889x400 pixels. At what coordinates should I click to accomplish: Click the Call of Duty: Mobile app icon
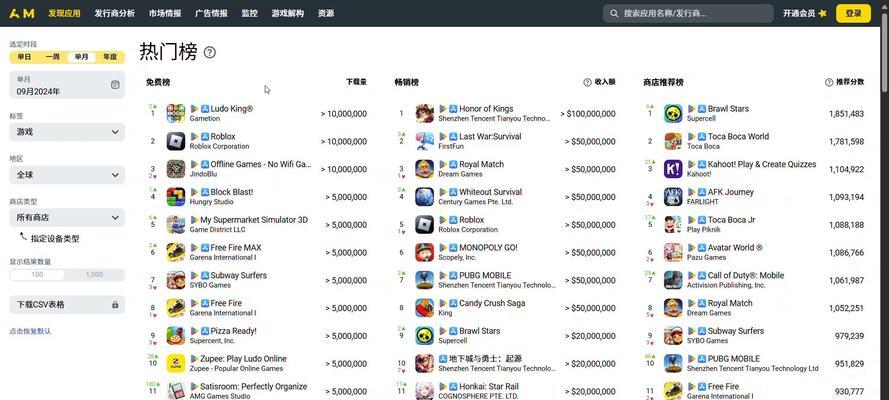[x=674, y=280]
